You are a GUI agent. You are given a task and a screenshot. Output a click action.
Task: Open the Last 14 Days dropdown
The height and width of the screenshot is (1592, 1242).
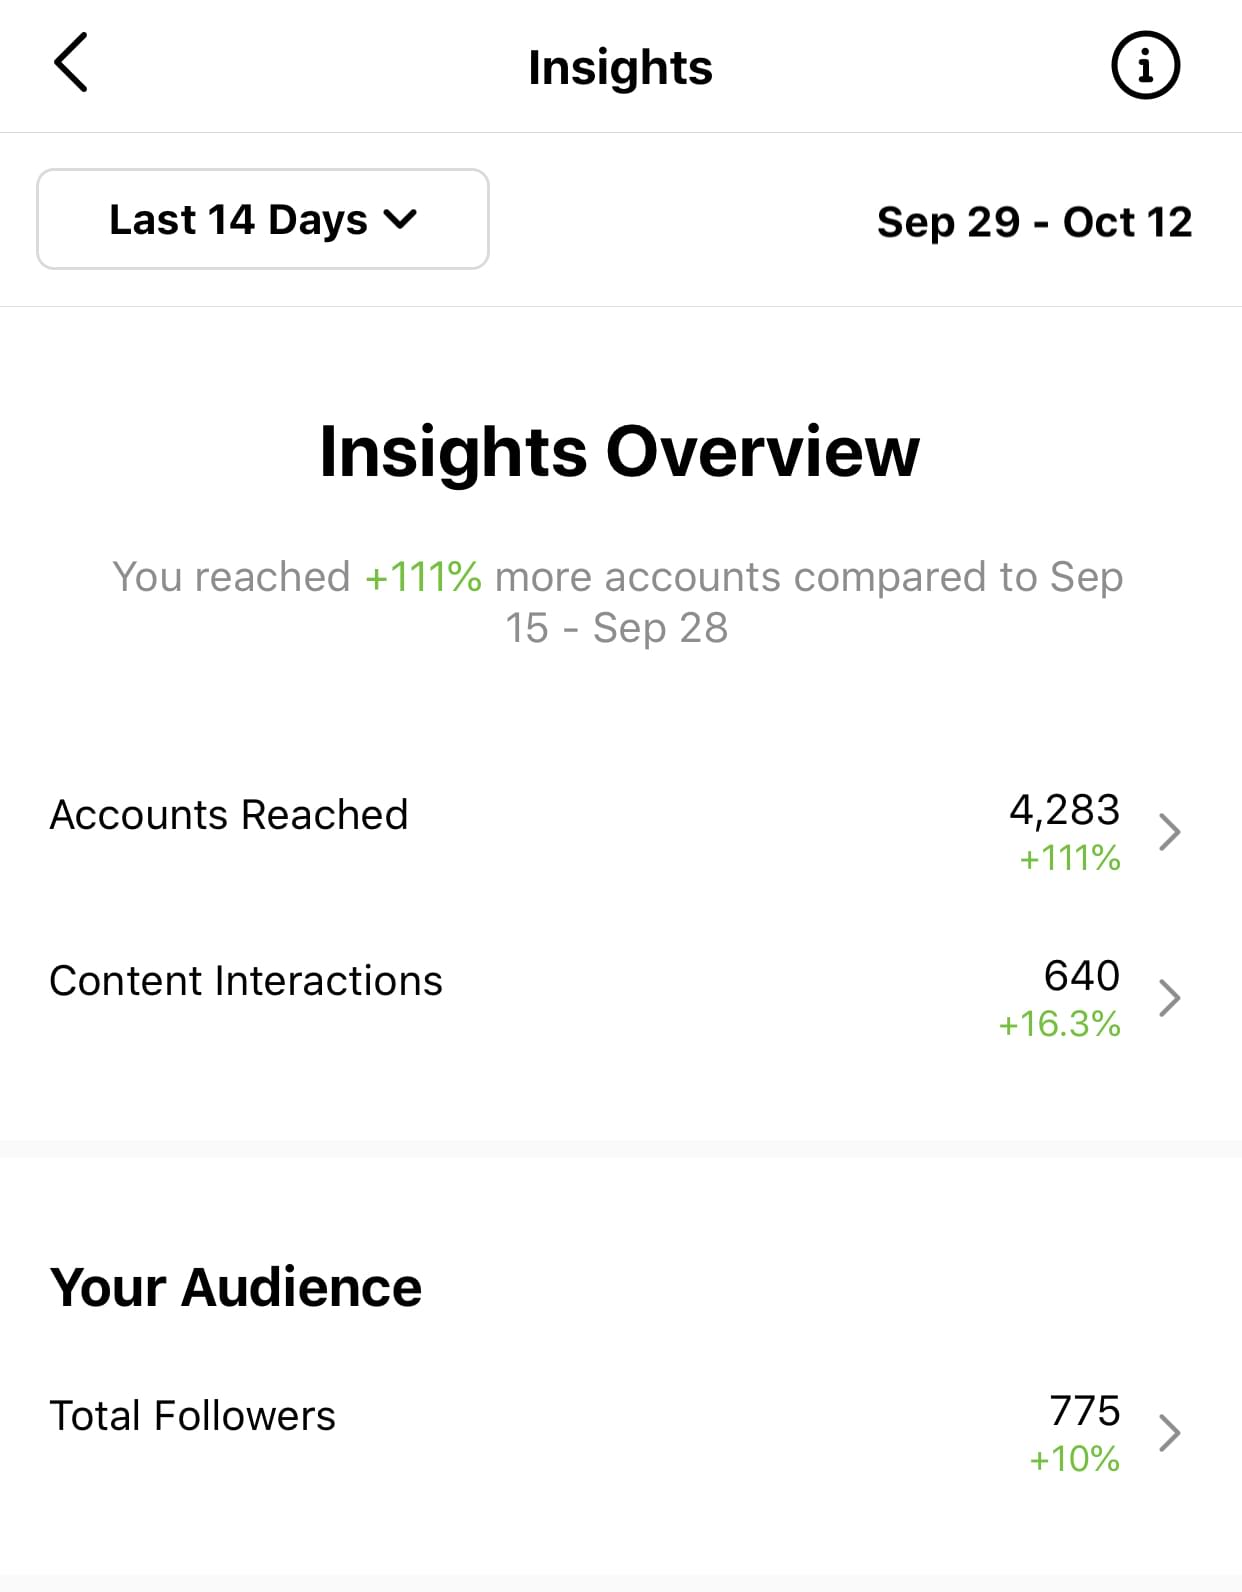[x=263, y=219]
